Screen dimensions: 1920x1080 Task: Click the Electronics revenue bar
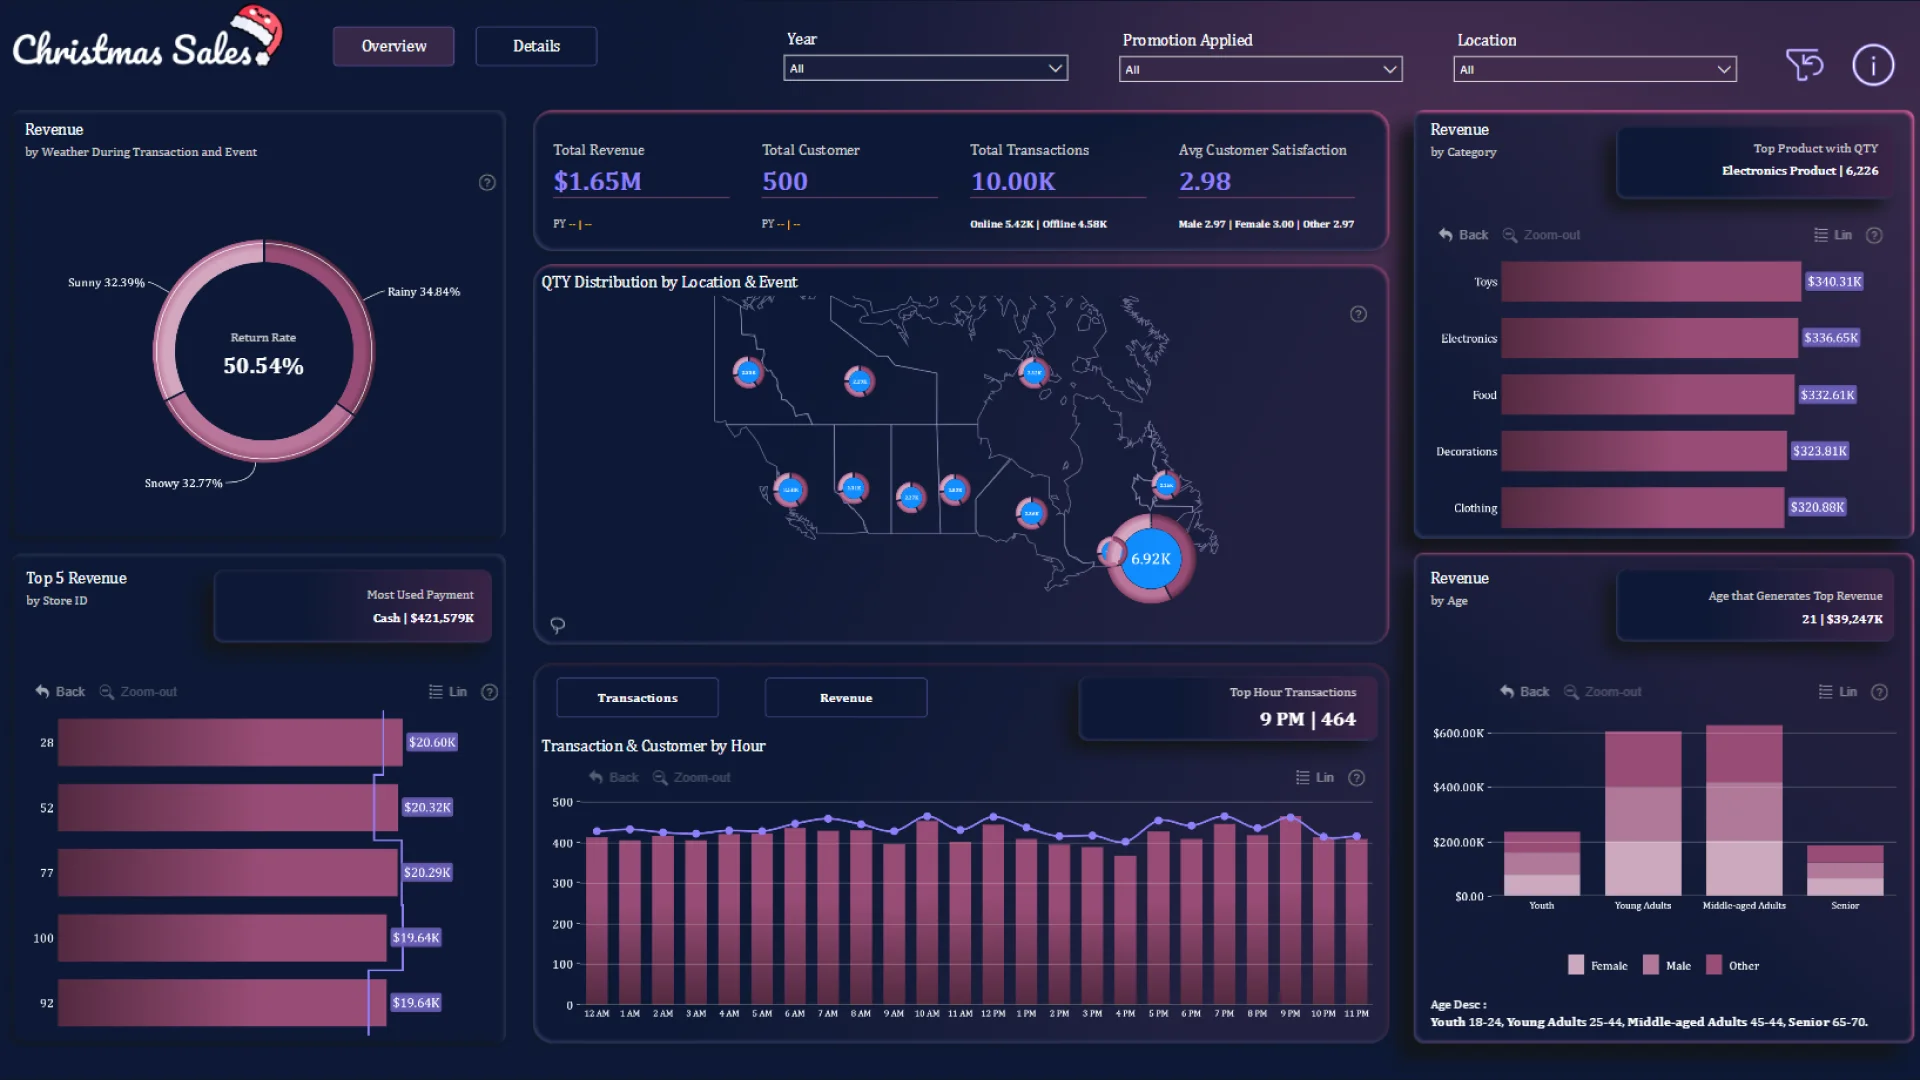coord(1649,338)
